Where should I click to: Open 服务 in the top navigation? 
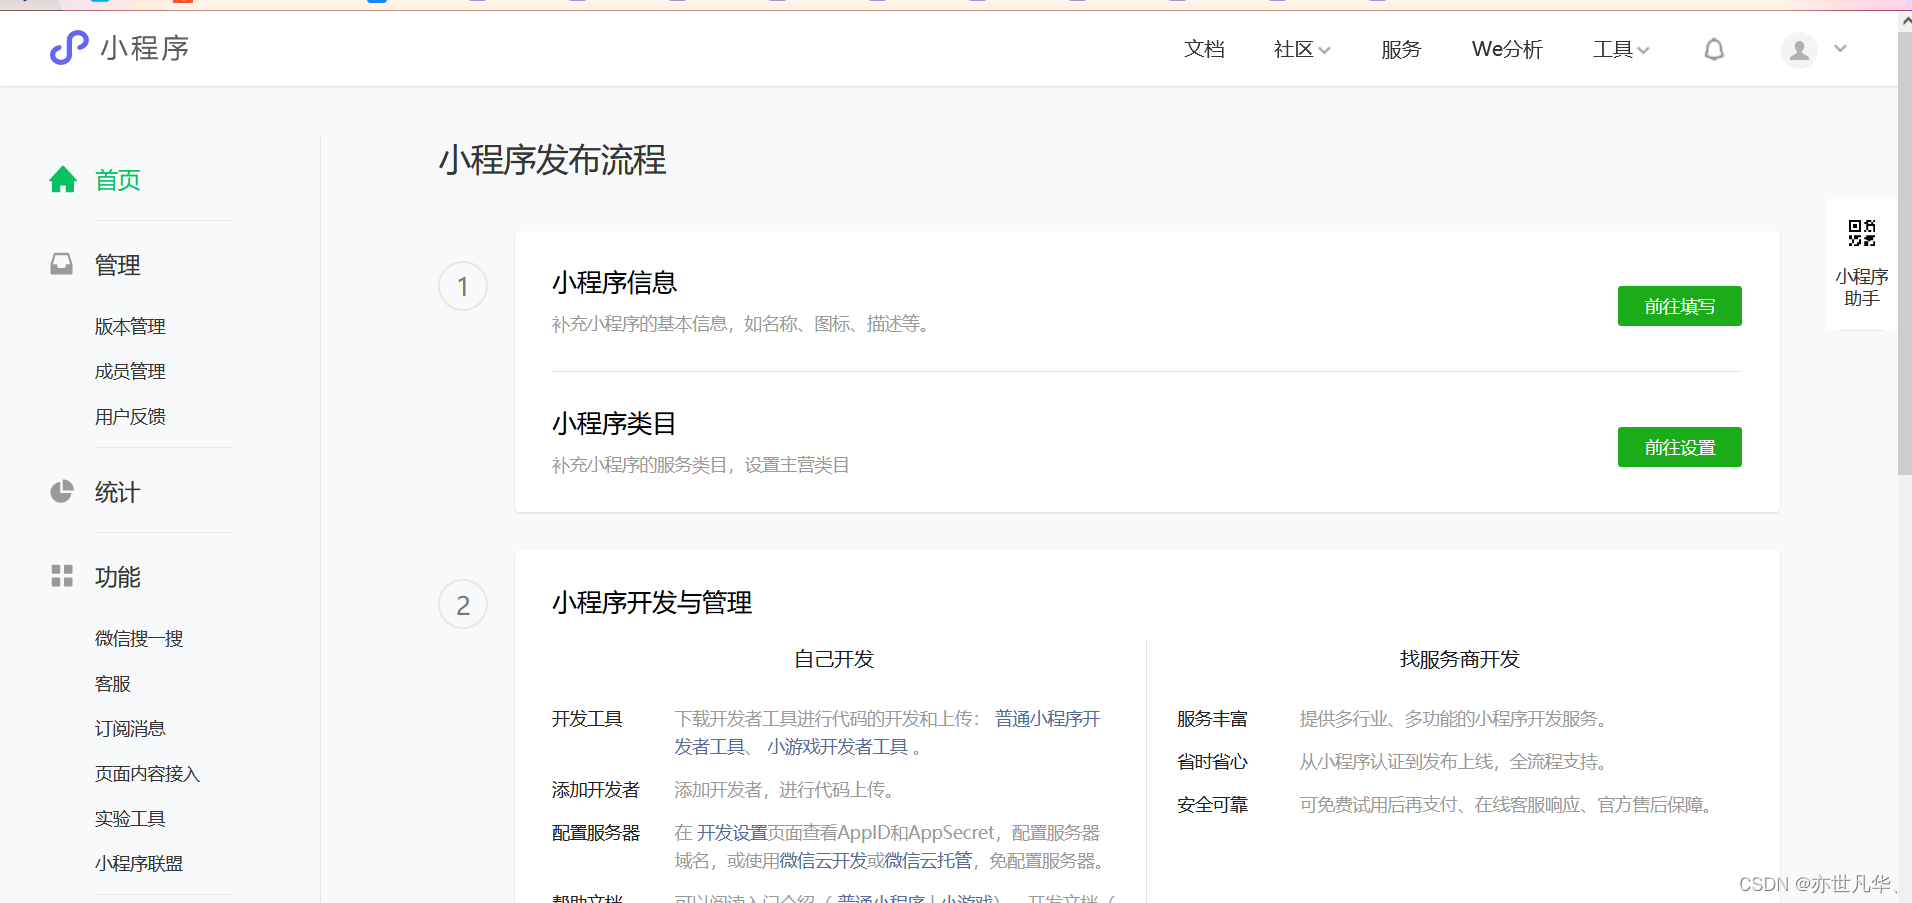[1401, 49]
